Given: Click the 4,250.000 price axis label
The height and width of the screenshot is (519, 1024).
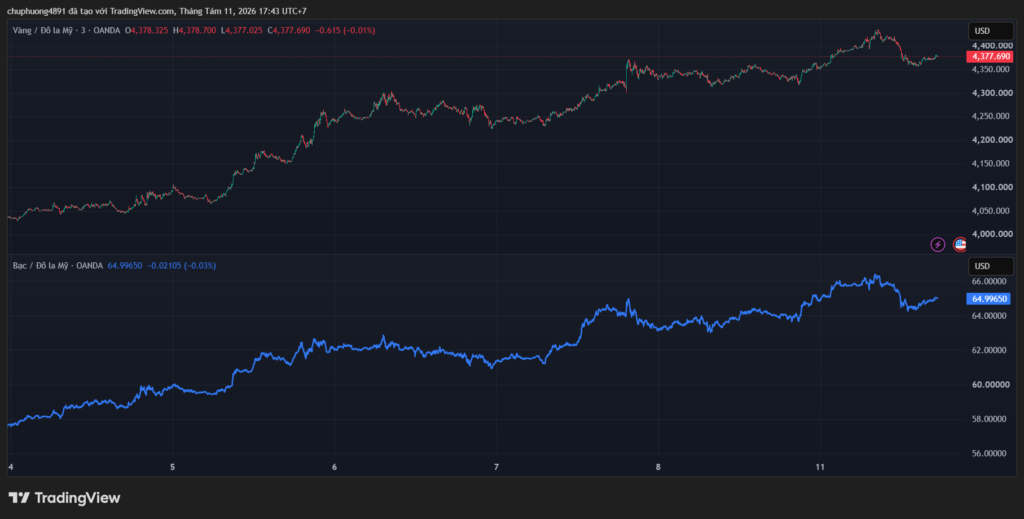Looking at the screenshot, I should click(x=992, y=117).
